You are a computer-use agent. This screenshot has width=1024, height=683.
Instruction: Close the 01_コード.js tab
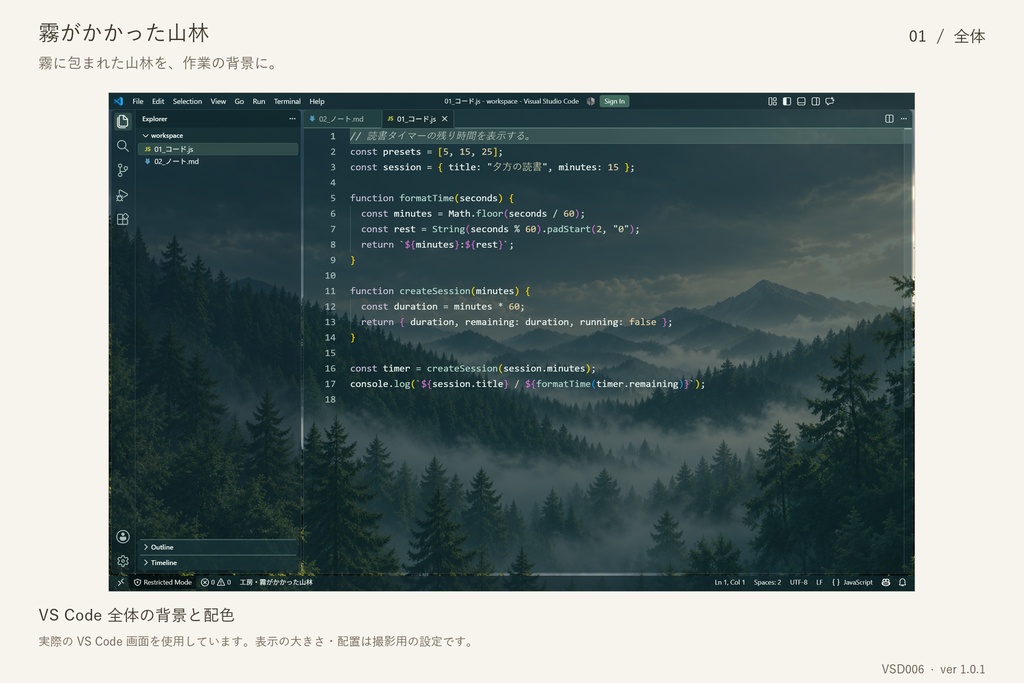coord(445,119)
